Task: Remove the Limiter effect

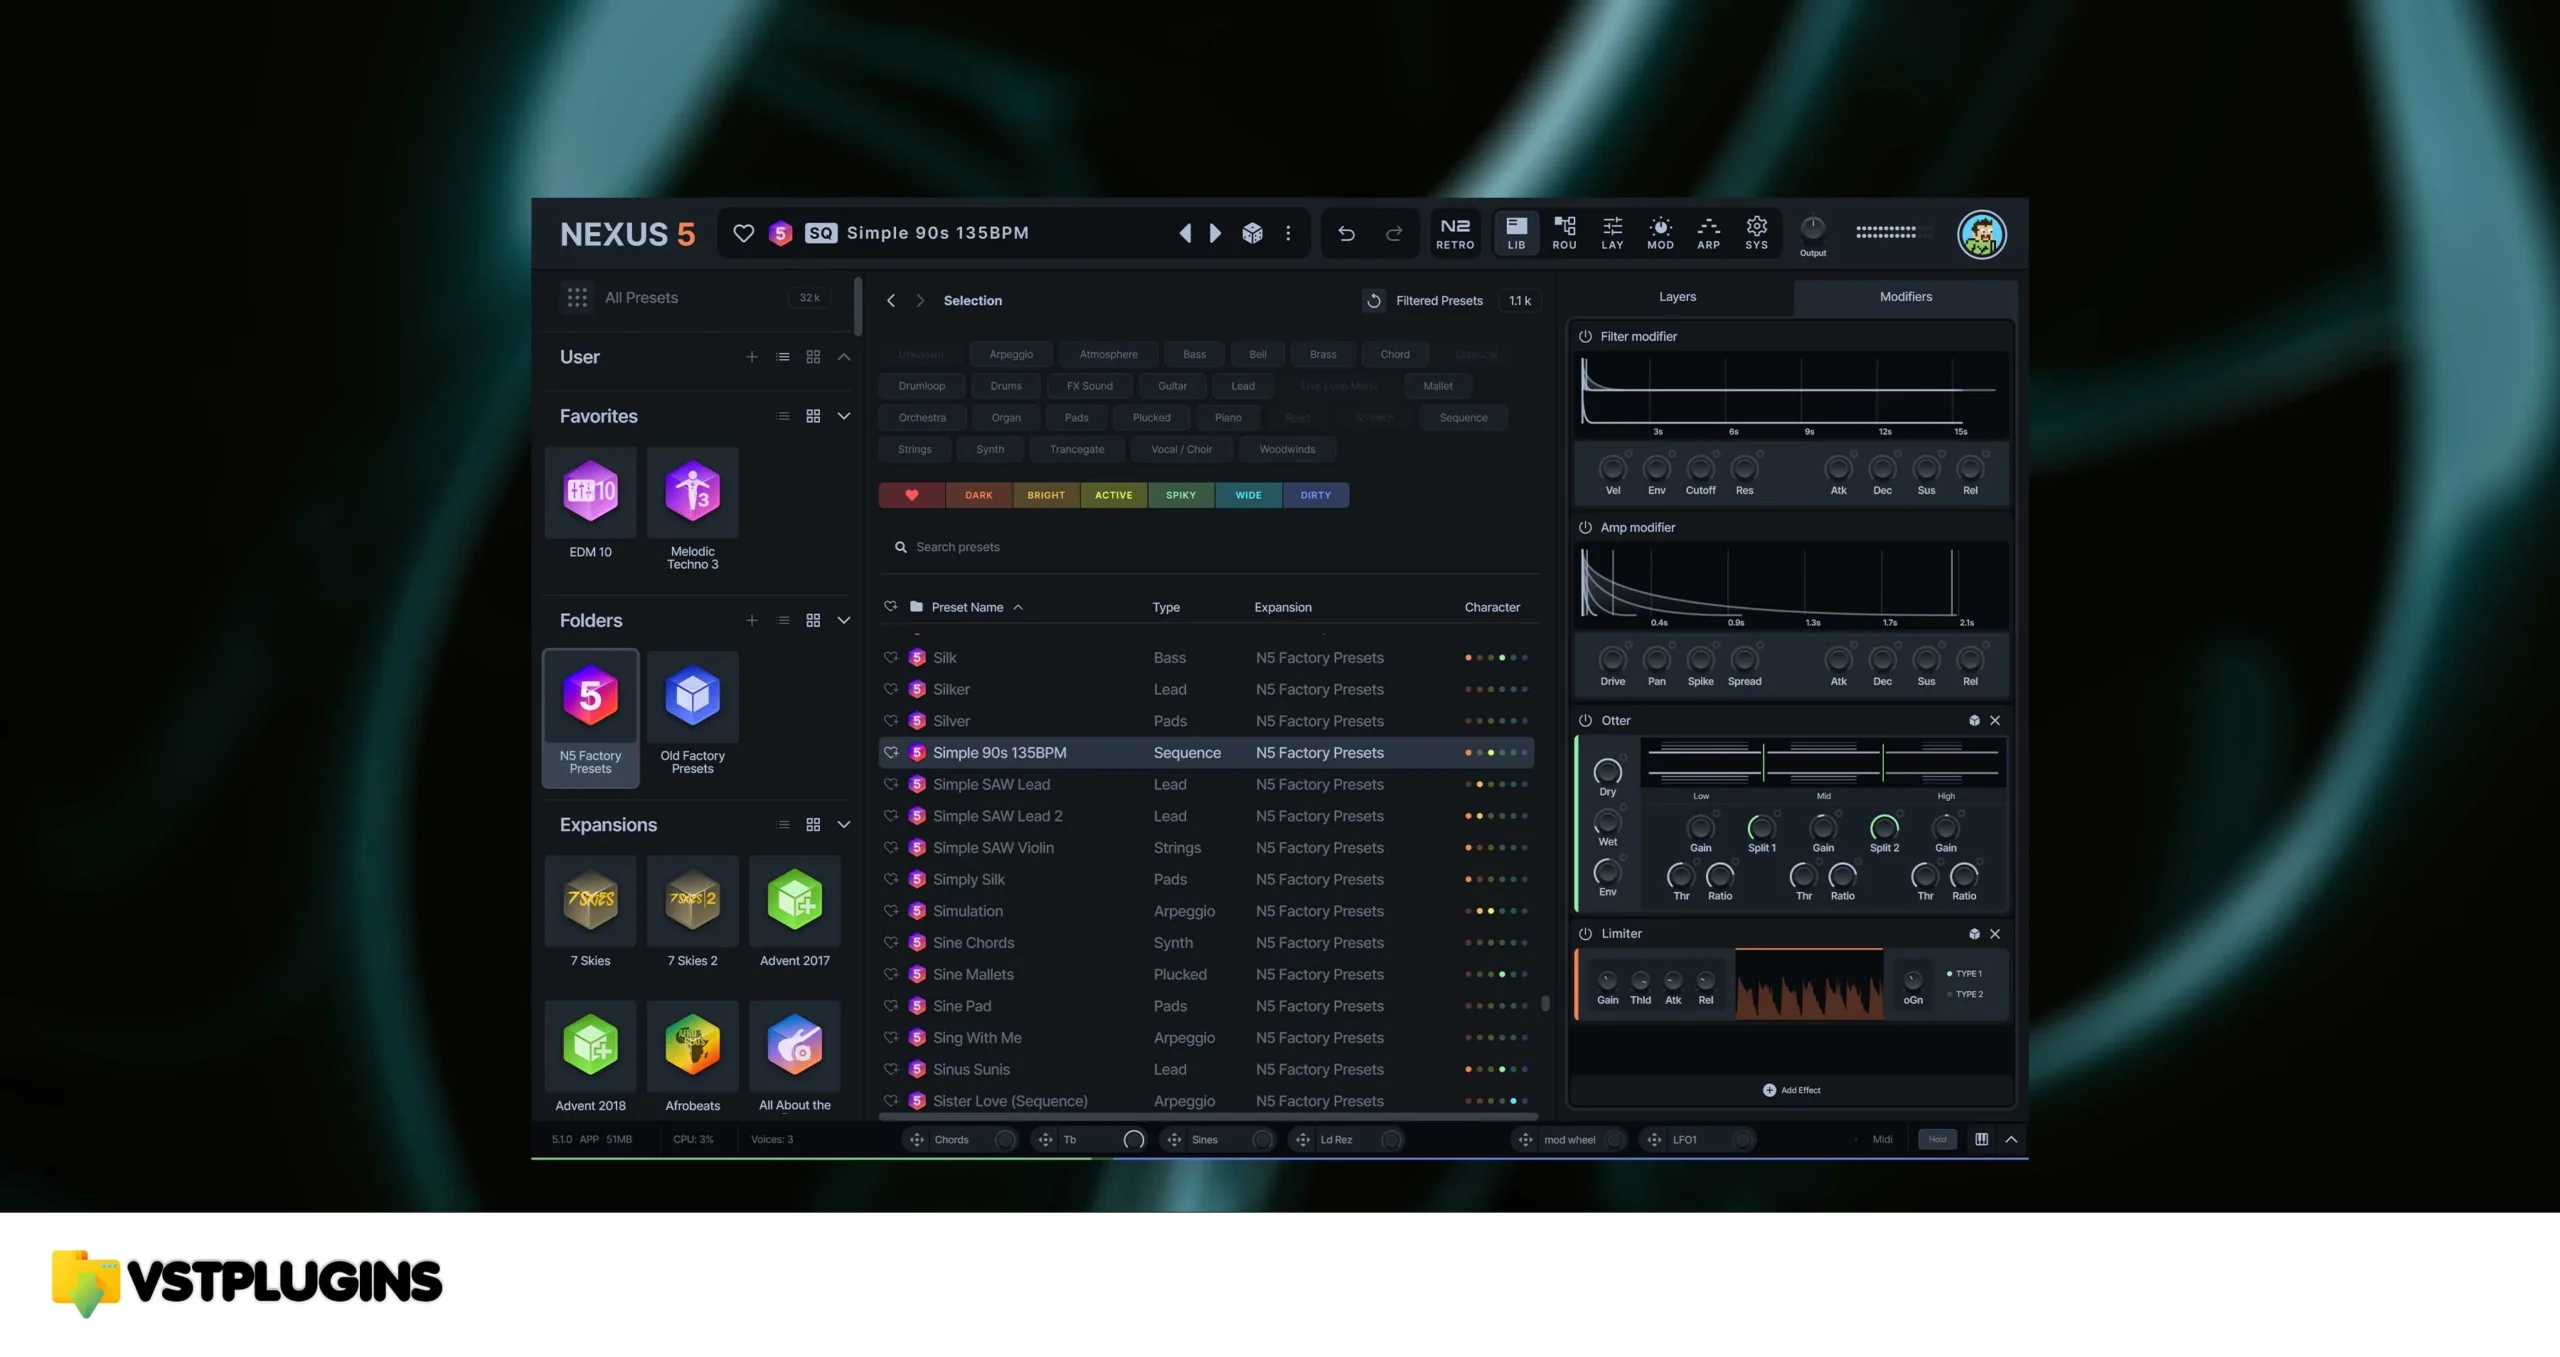Action: (1995, 933)
